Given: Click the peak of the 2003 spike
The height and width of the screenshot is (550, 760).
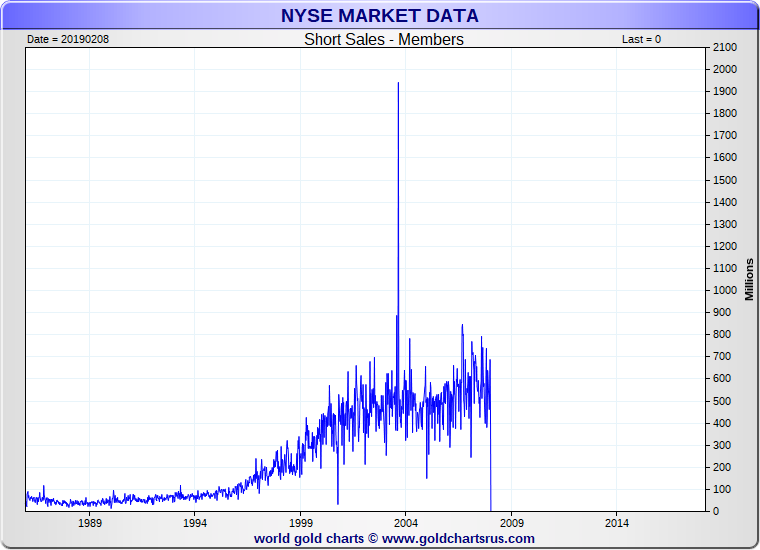Looking at the screenshot, I should click(398, 83).
